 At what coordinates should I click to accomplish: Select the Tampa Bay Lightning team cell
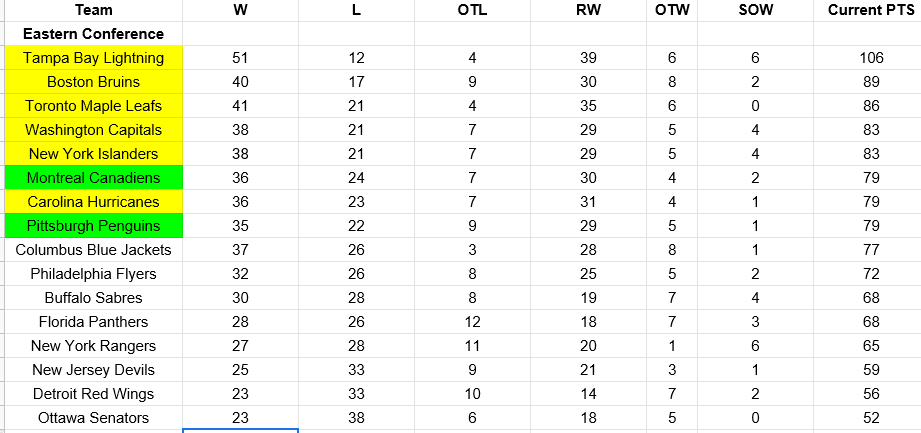point(94,58)
